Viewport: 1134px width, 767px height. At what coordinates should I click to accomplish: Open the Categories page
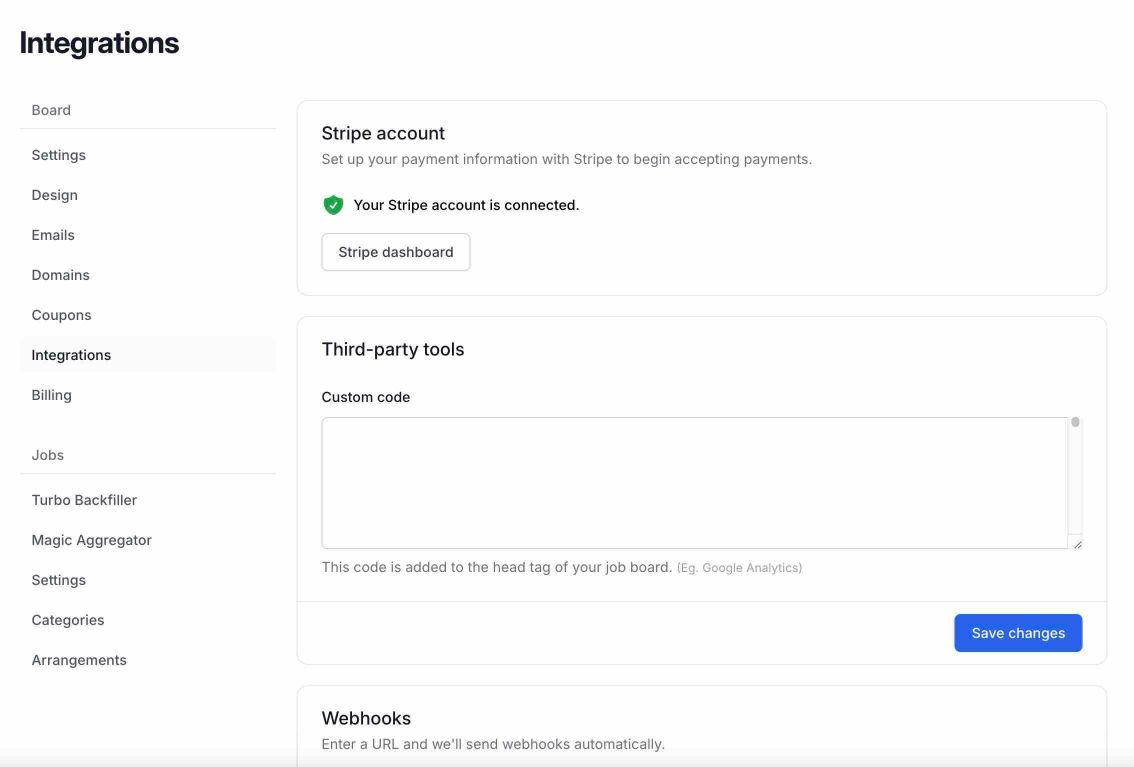click(x=67, y=619)
